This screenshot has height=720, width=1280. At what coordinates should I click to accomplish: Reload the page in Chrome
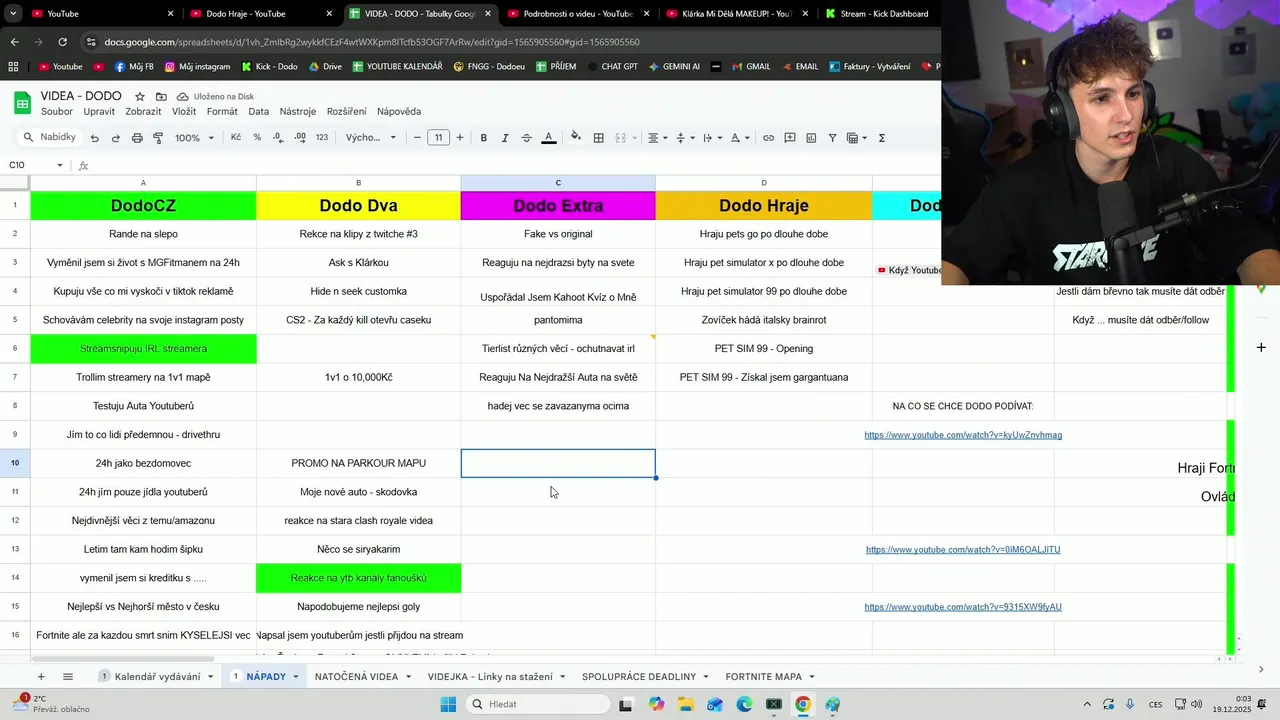[62, 42]
